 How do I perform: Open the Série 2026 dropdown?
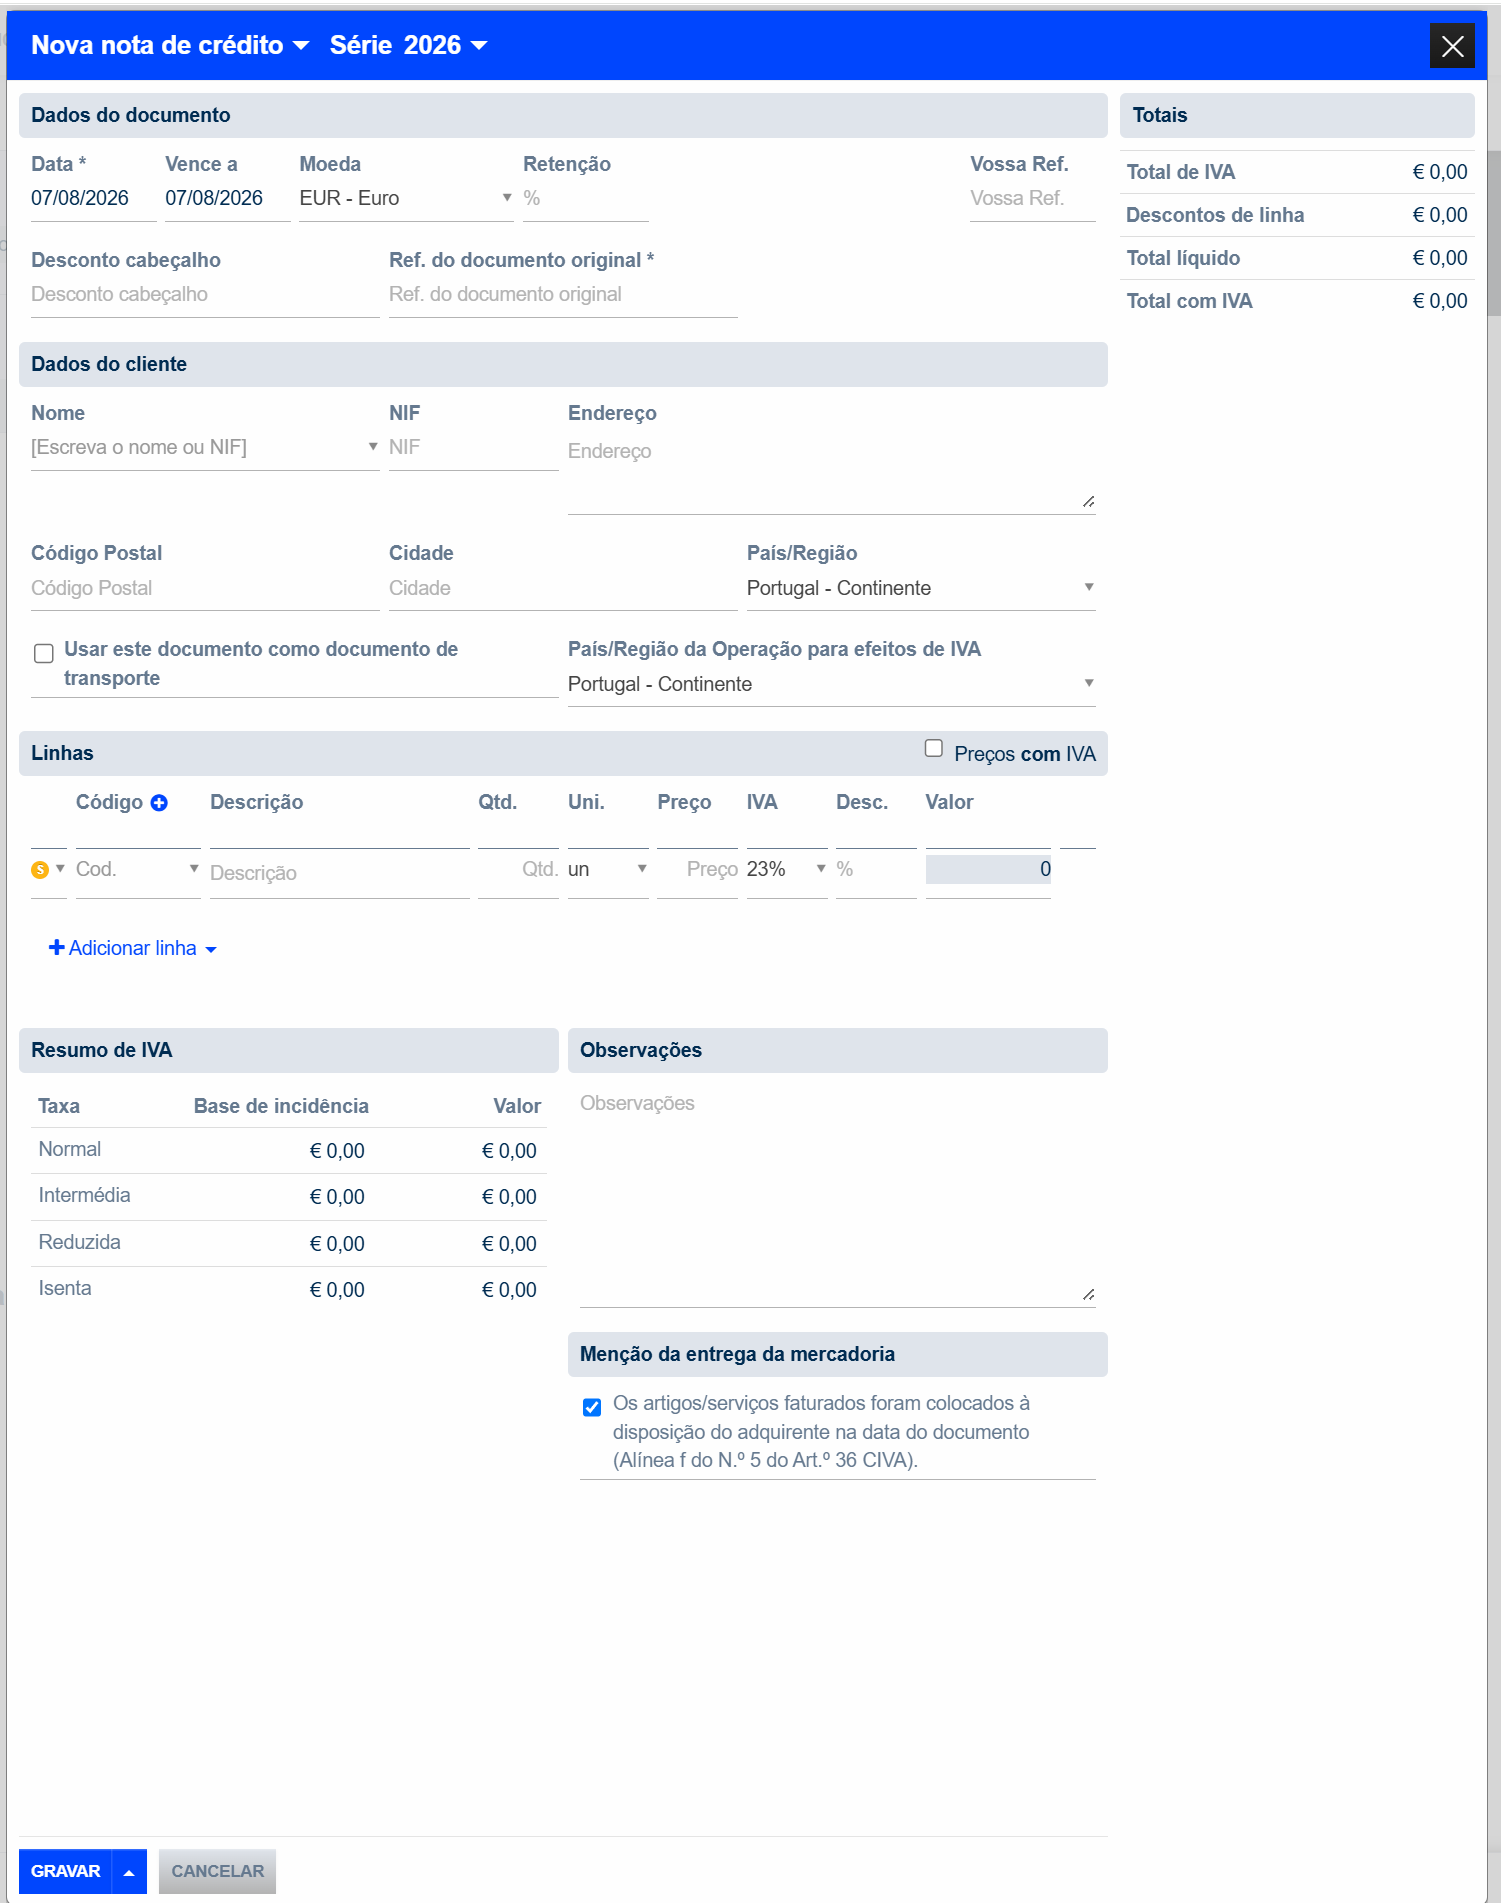[x=408, y=46]
